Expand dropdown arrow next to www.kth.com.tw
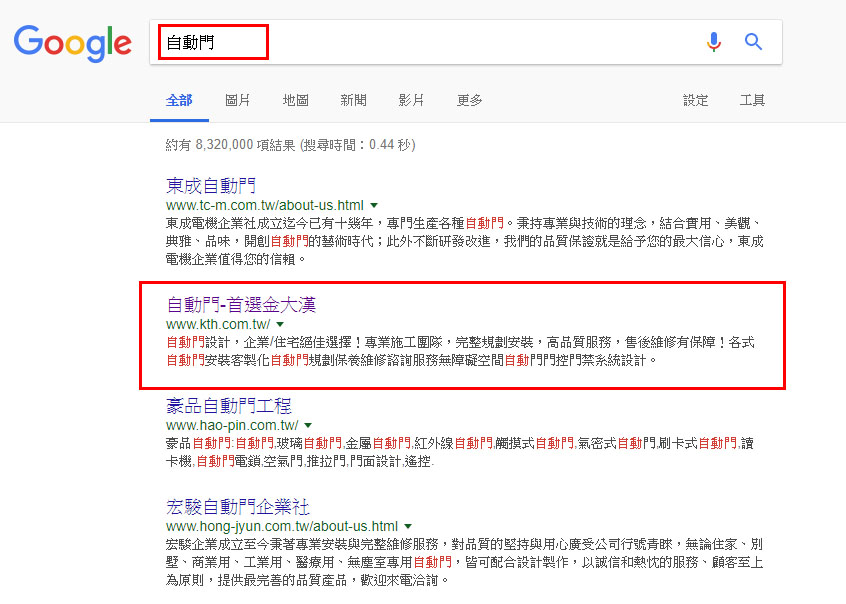Viewport: 846px width, 604px height. pyautogui.click(x=280, y=324)
